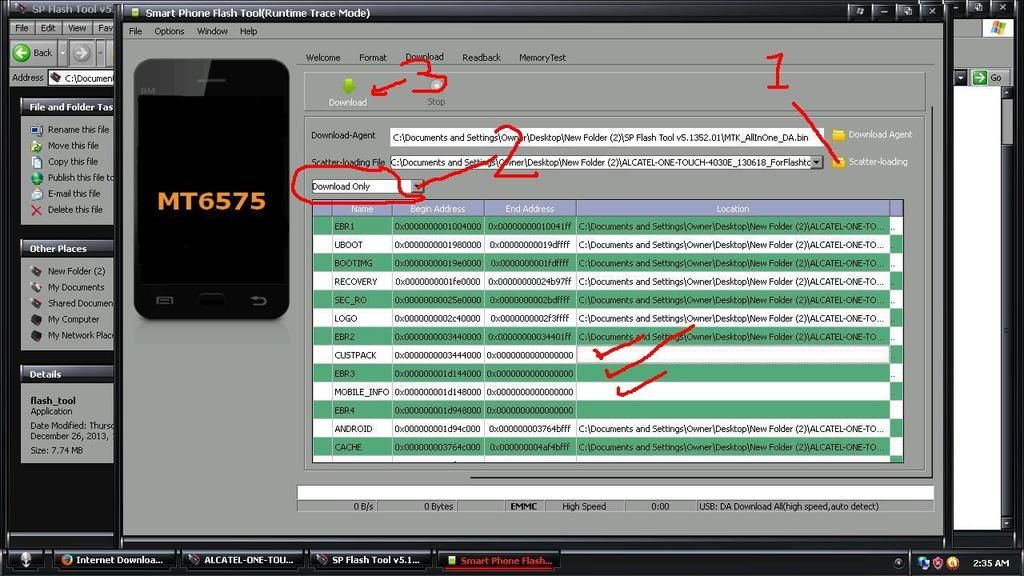The height and width of the screenshot is (576, 1024).
Task: Click the Download-Agent file path field
Action: tap(607, 137)
